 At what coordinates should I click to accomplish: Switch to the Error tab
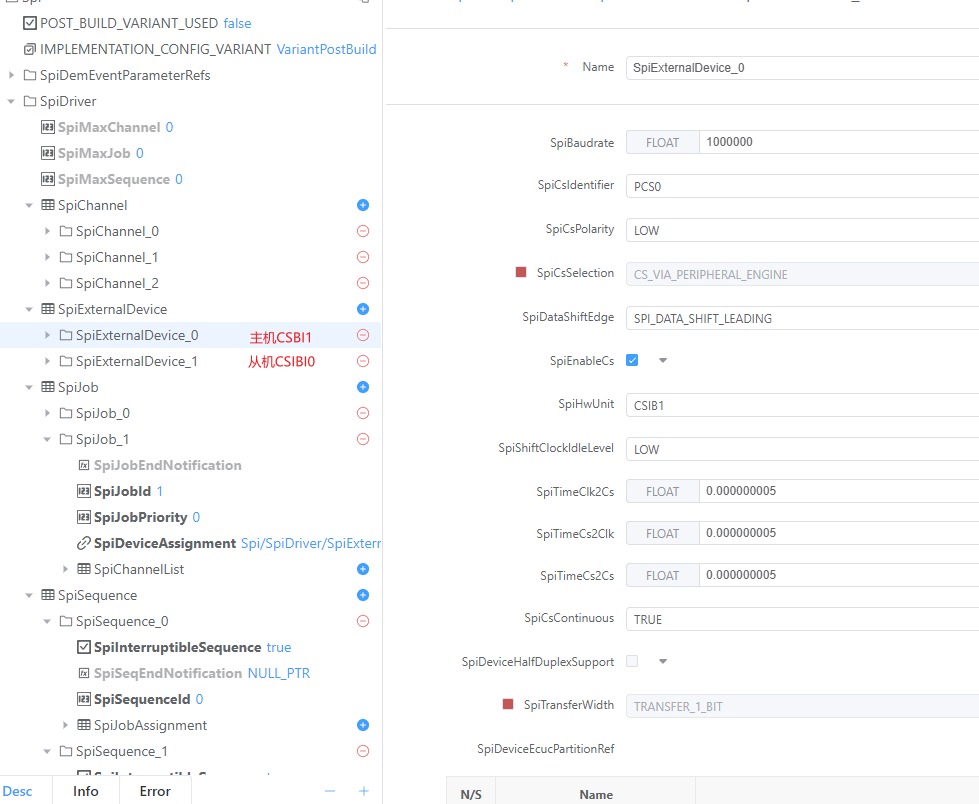pyautogui.click(x=155, y=792)
